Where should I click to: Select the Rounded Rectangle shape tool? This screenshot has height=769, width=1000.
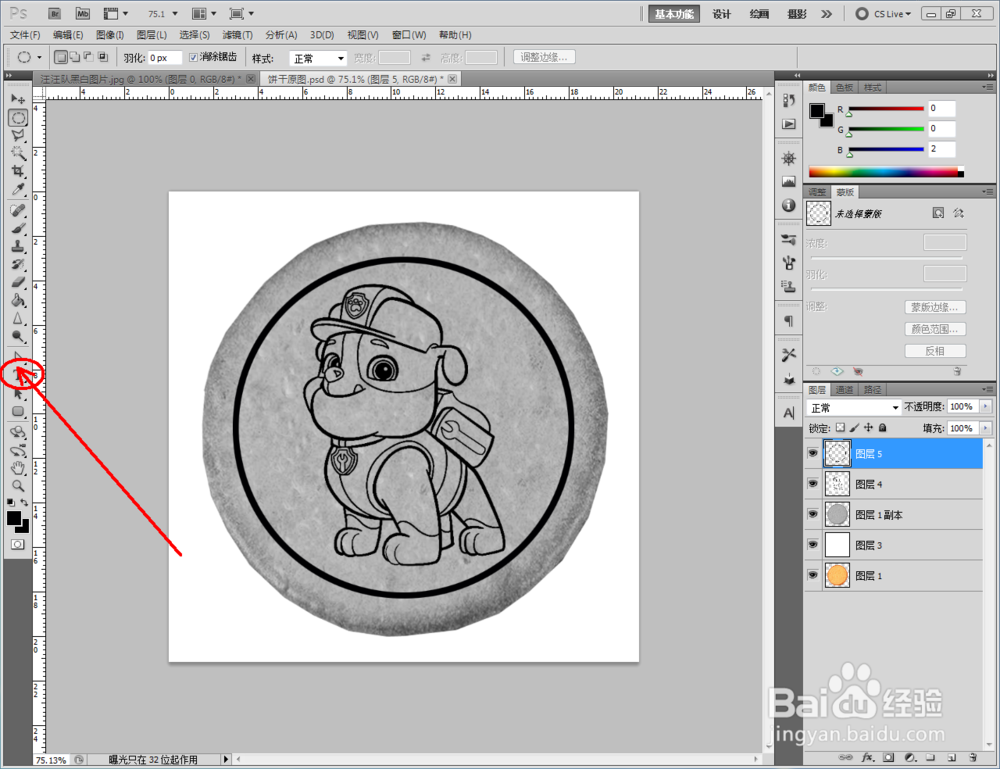click(18, 411)
